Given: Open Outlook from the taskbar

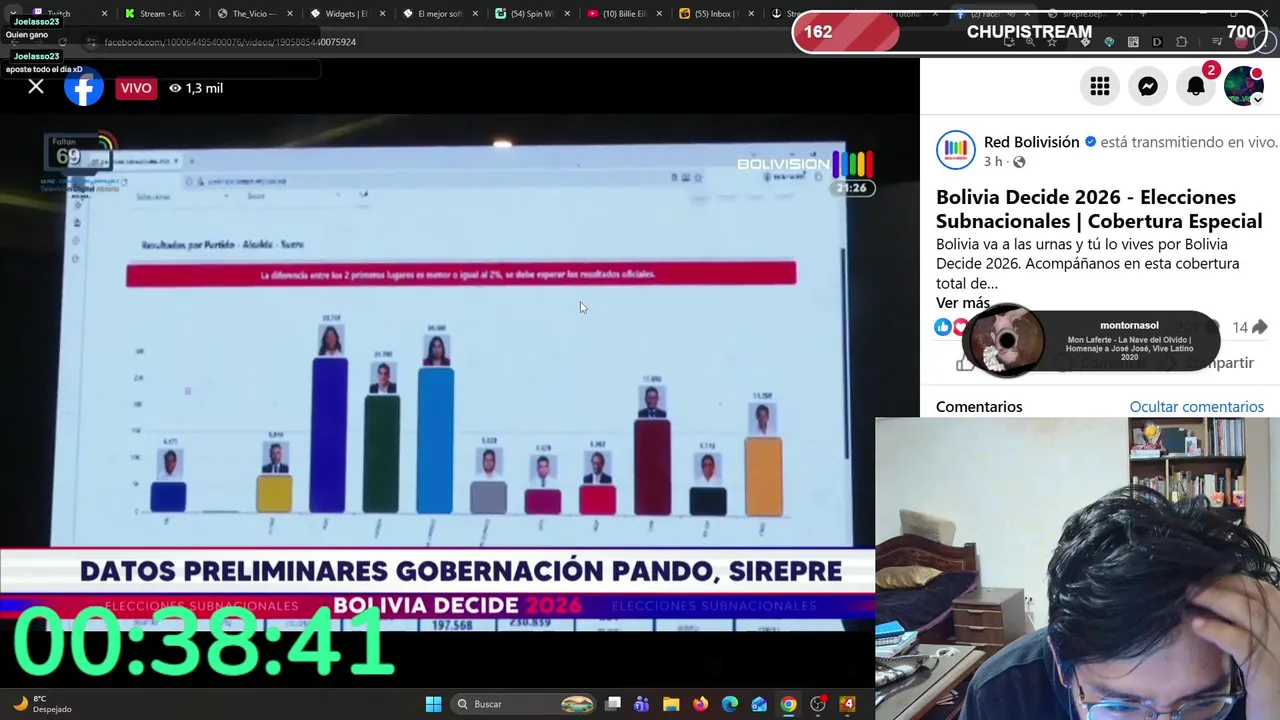Looking at the screenshot, I should pos(759,704).
